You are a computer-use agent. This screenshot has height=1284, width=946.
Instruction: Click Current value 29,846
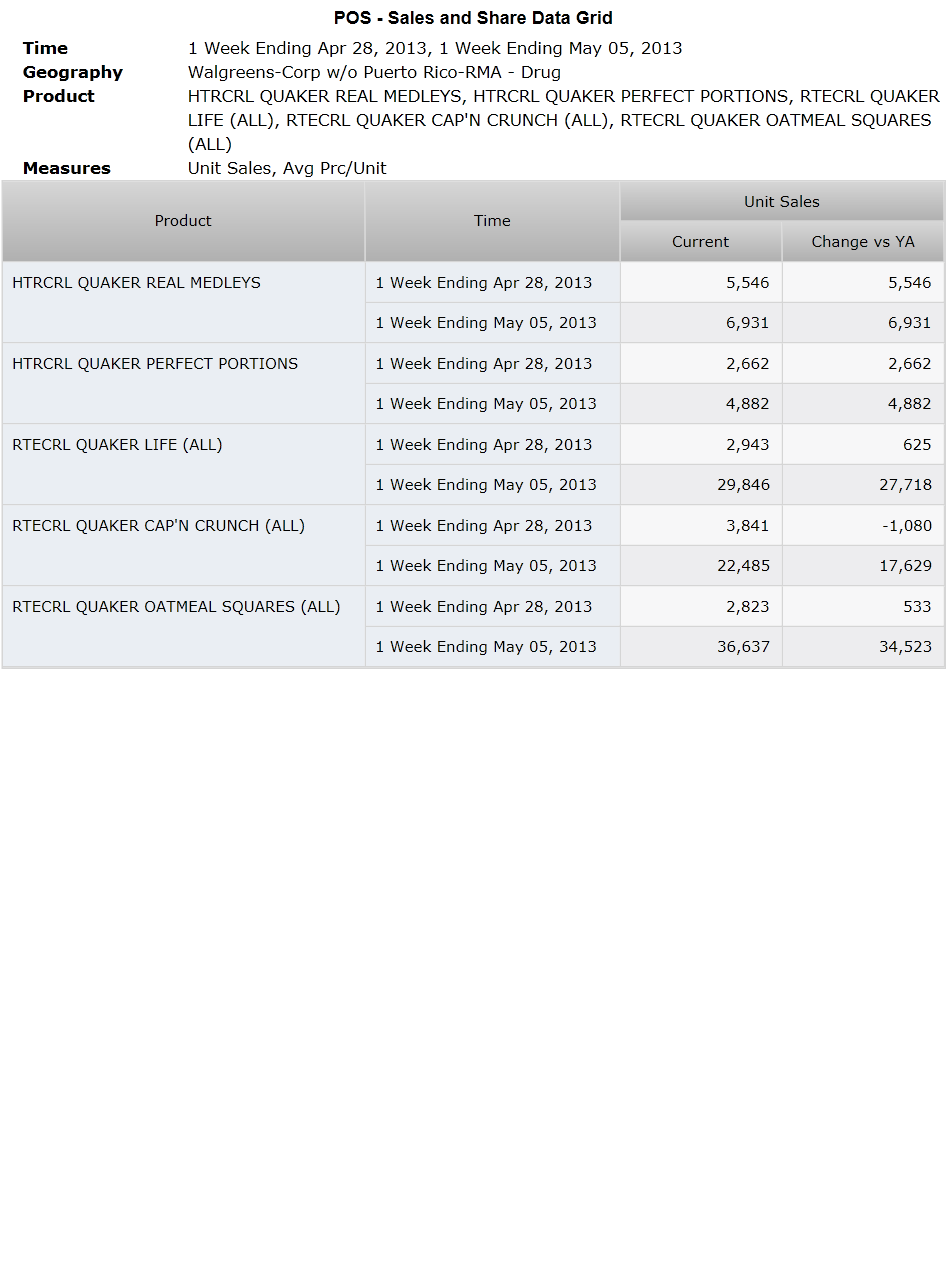pos(701,485)
